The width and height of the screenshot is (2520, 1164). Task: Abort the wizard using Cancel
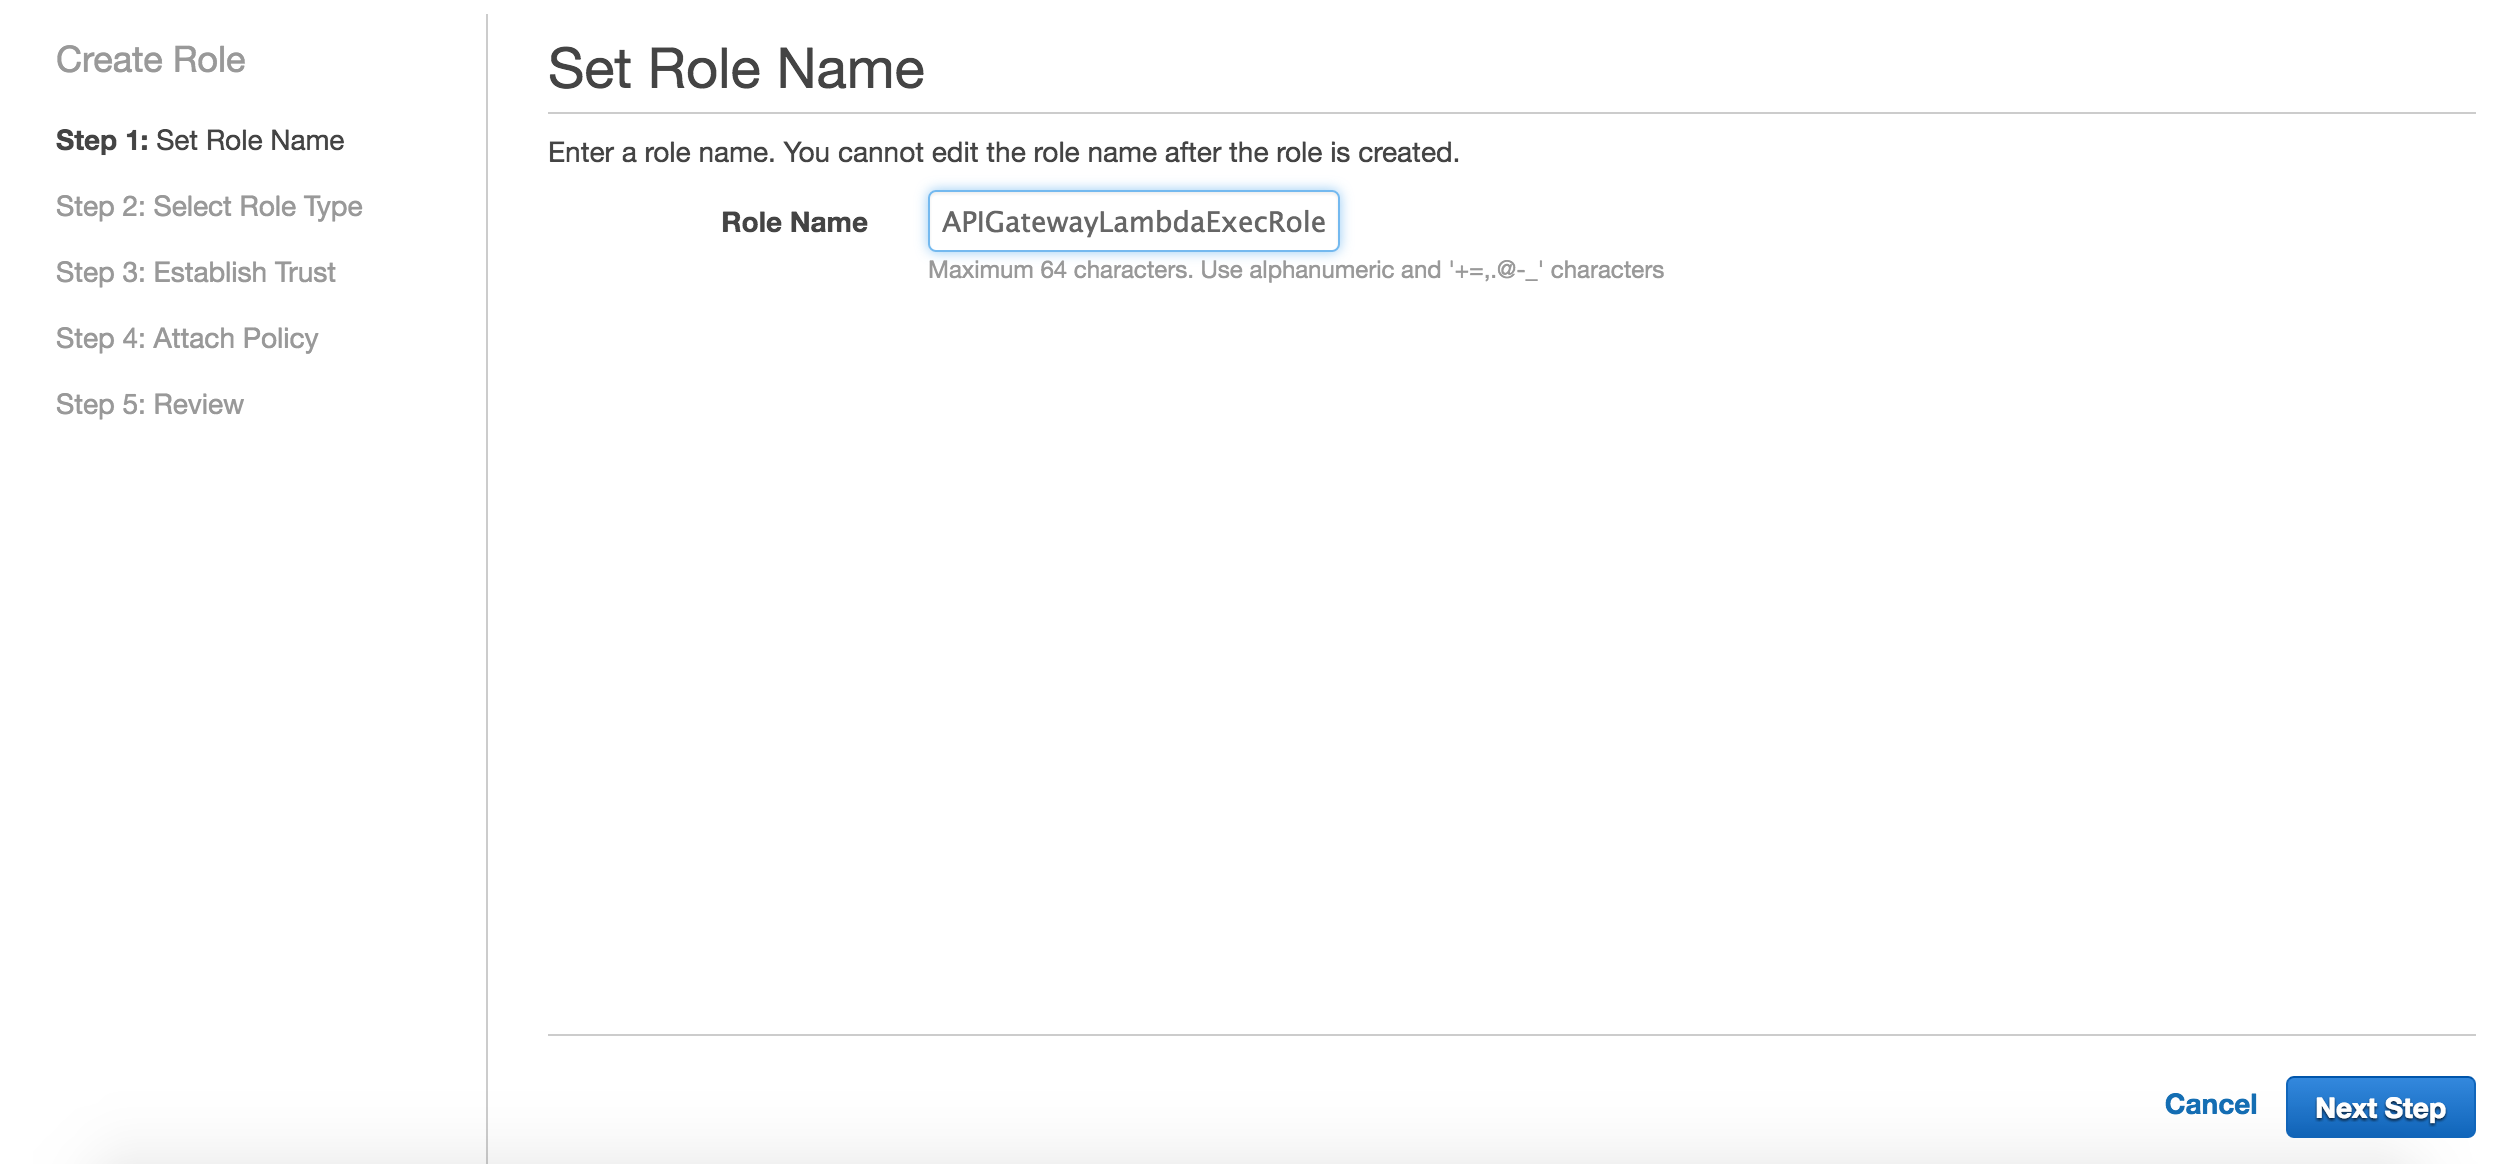2210,1103
